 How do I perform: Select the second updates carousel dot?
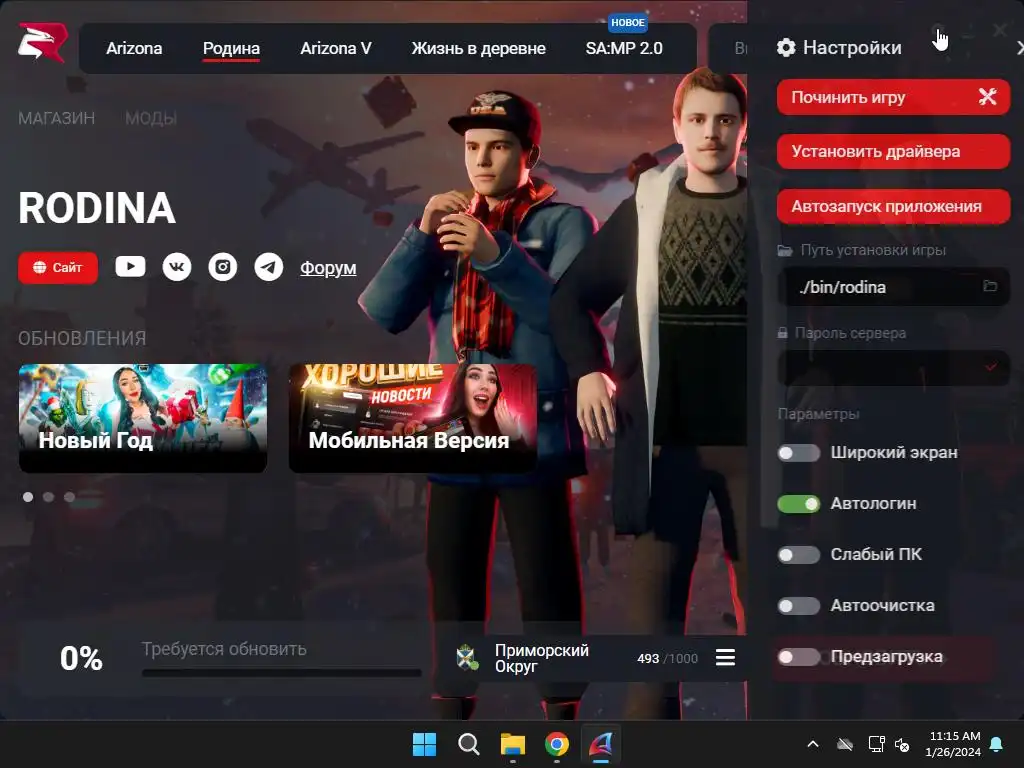[x=48, y=497]
